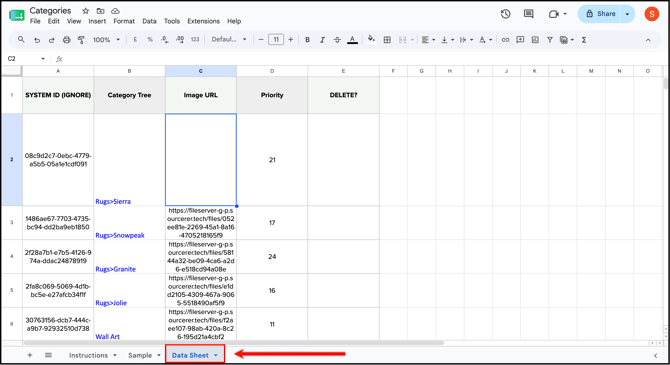The image size is (670, 365).
Task: Toggle bold formatting
Action: click(307, 40)
